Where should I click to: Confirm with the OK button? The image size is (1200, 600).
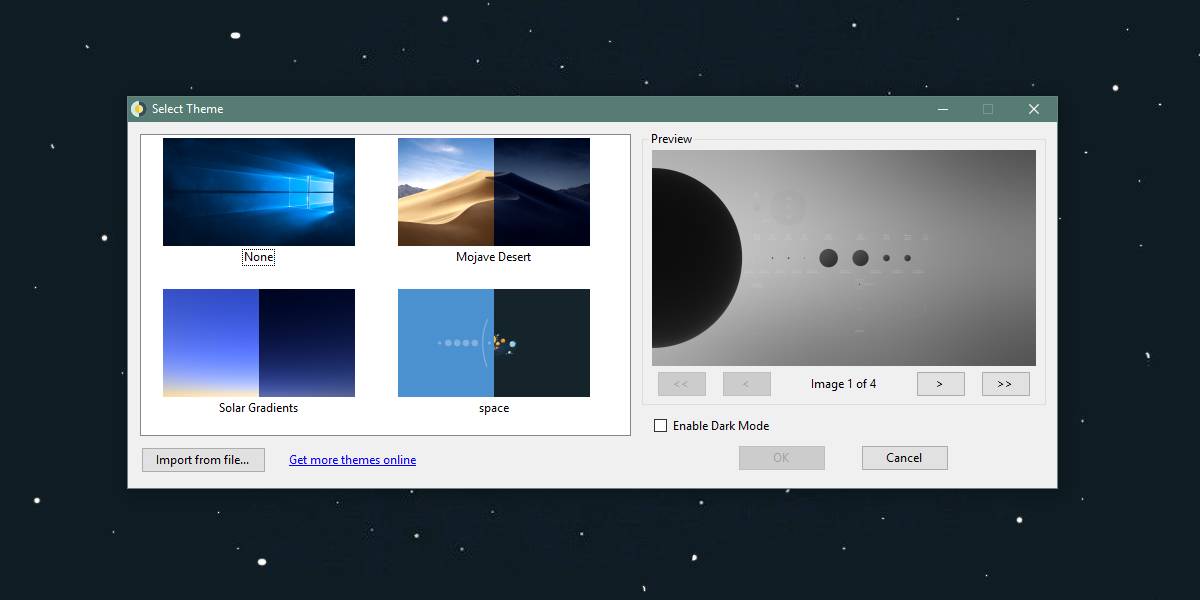pyautogui.click(x=782, y=458)
